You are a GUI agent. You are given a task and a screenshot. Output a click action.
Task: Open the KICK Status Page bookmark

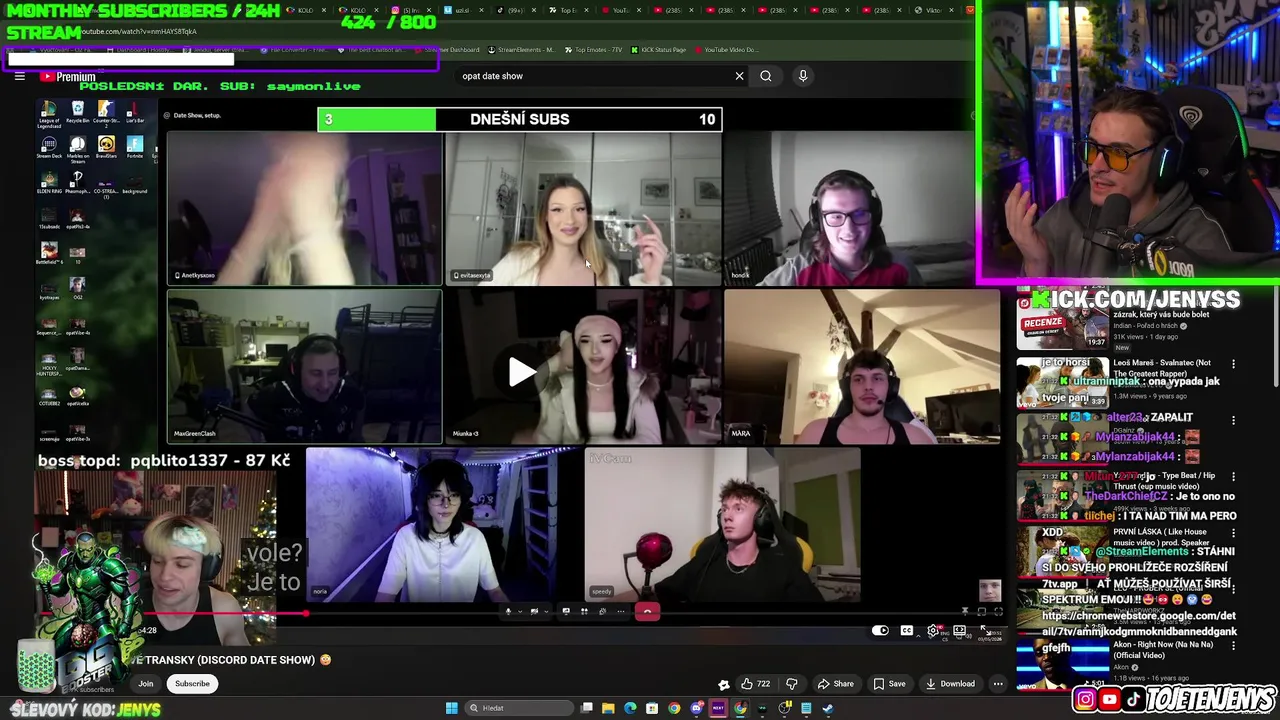point(659,50)
